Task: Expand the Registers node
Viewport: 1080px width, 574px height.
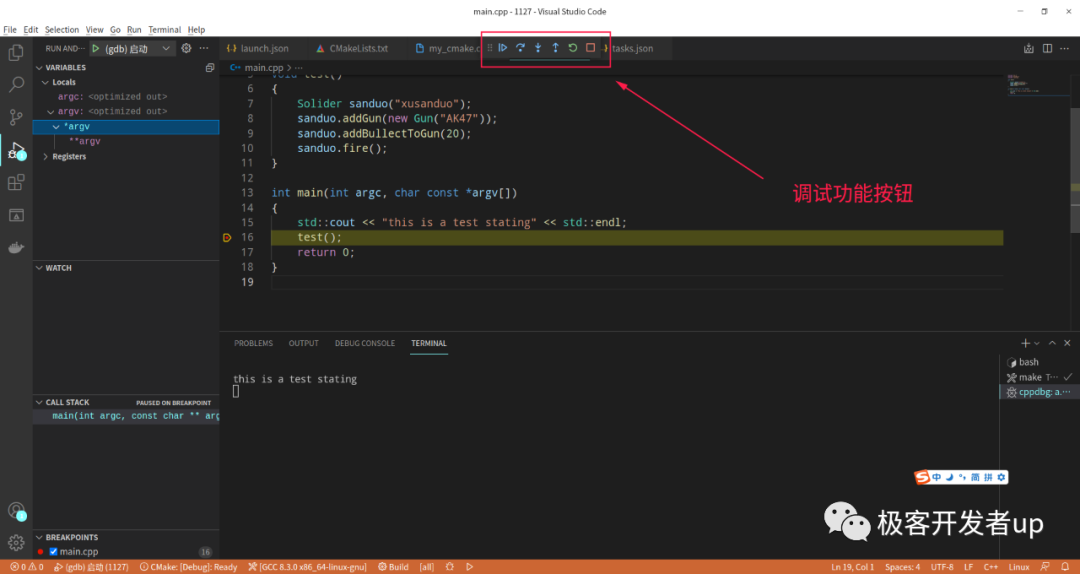Action: pyautogui.click(x=45, y=156)
